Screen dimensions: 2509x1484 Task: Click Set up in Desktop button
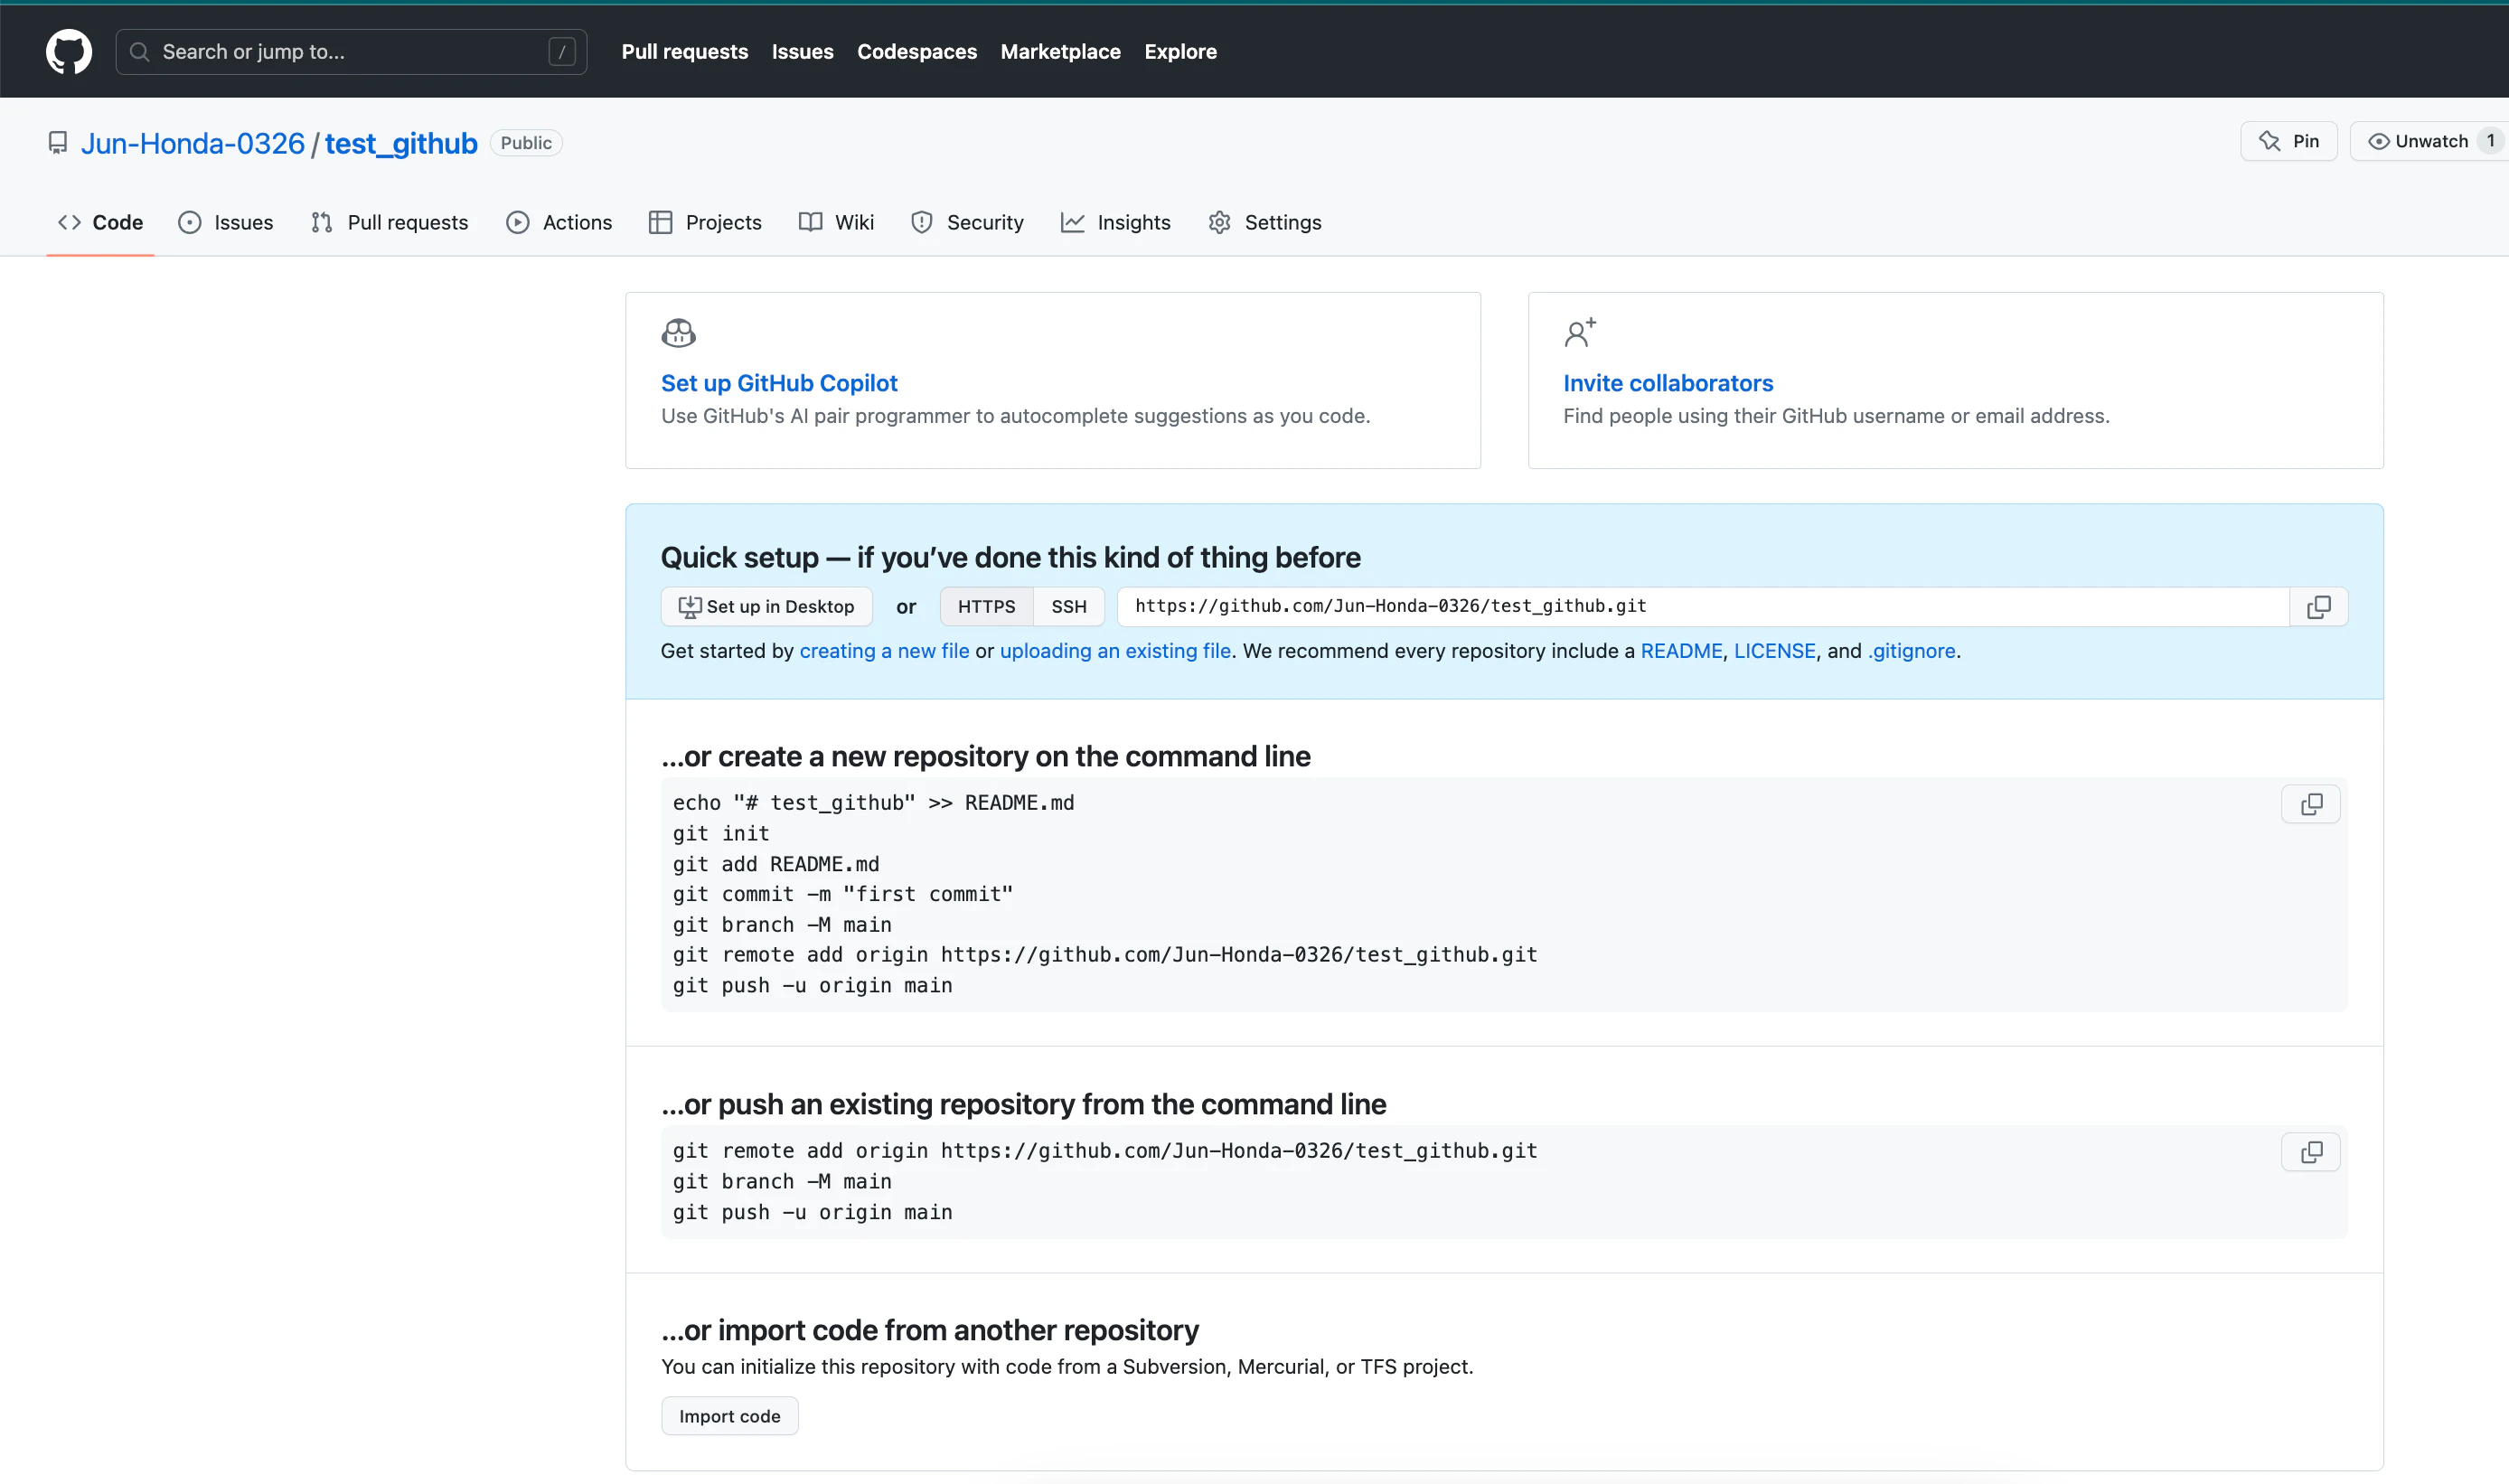tap(766, 607)
